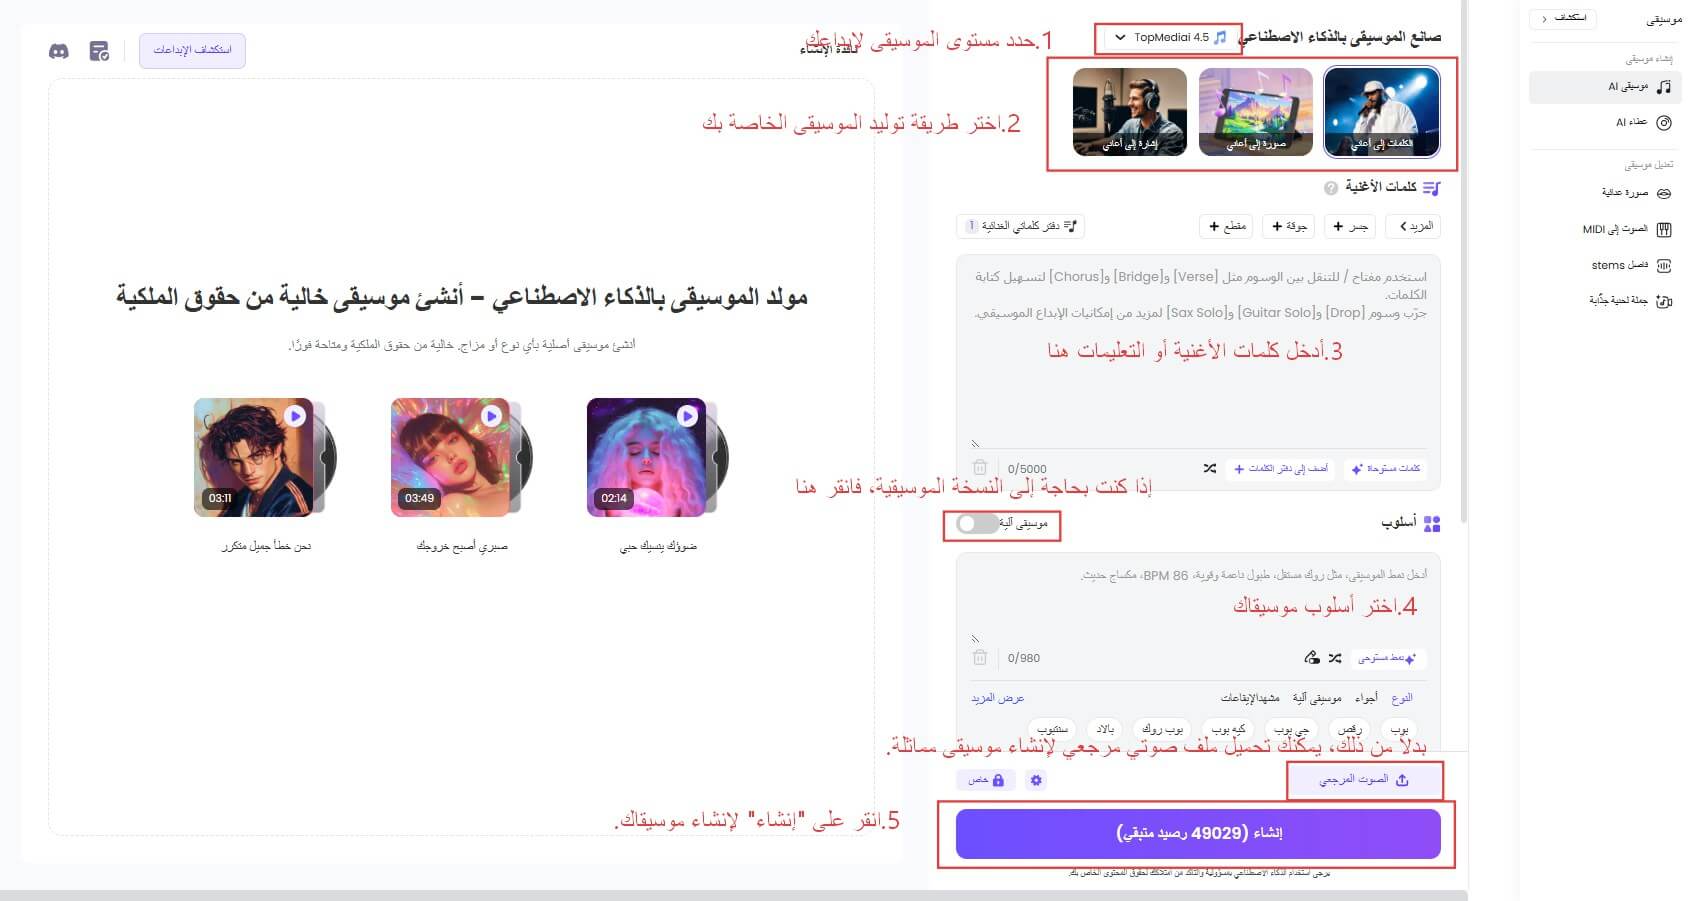This screenshot has height=901, width=1690.
Task: Open 'غناء AI' in the sidebar
Action: pos(1640,122)
